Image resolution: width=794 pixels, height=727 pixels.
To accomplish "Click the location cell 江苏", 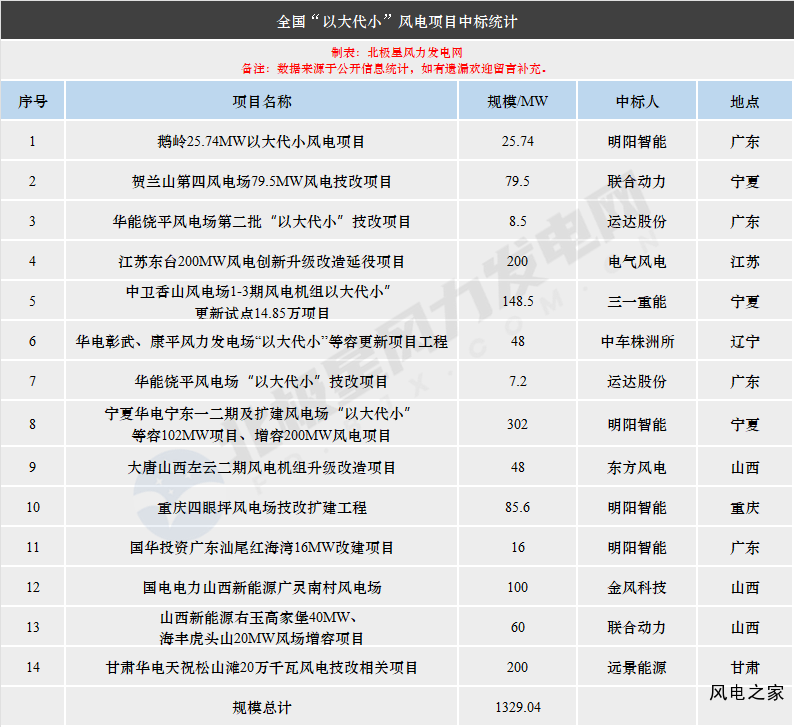I will click(x=745, y=261).
